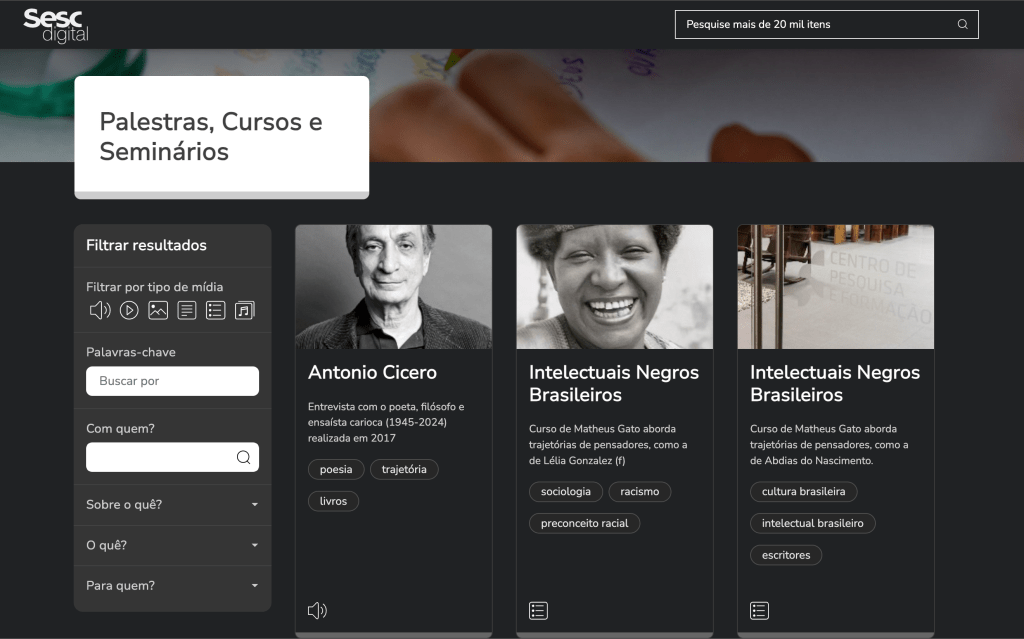Select the 'poesia' tag
Screen dimensions: 1024x639
[x=336, y=469]
